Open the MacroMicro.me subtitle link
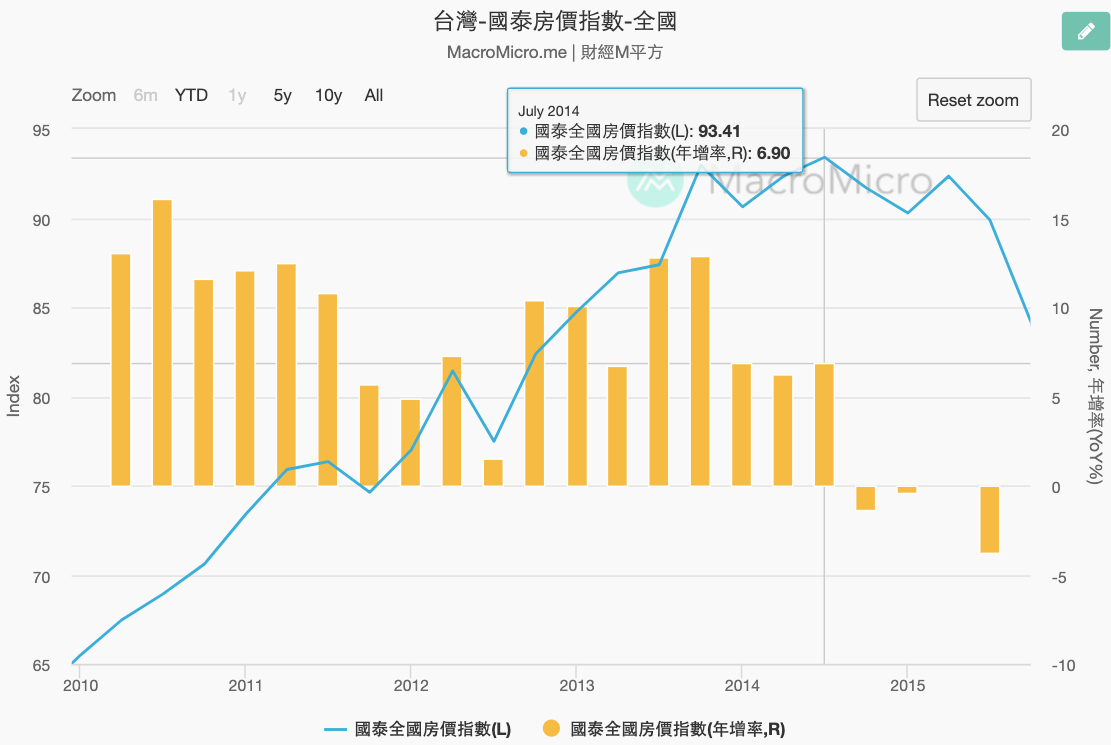Screen dimensions: 1111x745 tap(507, 52)
